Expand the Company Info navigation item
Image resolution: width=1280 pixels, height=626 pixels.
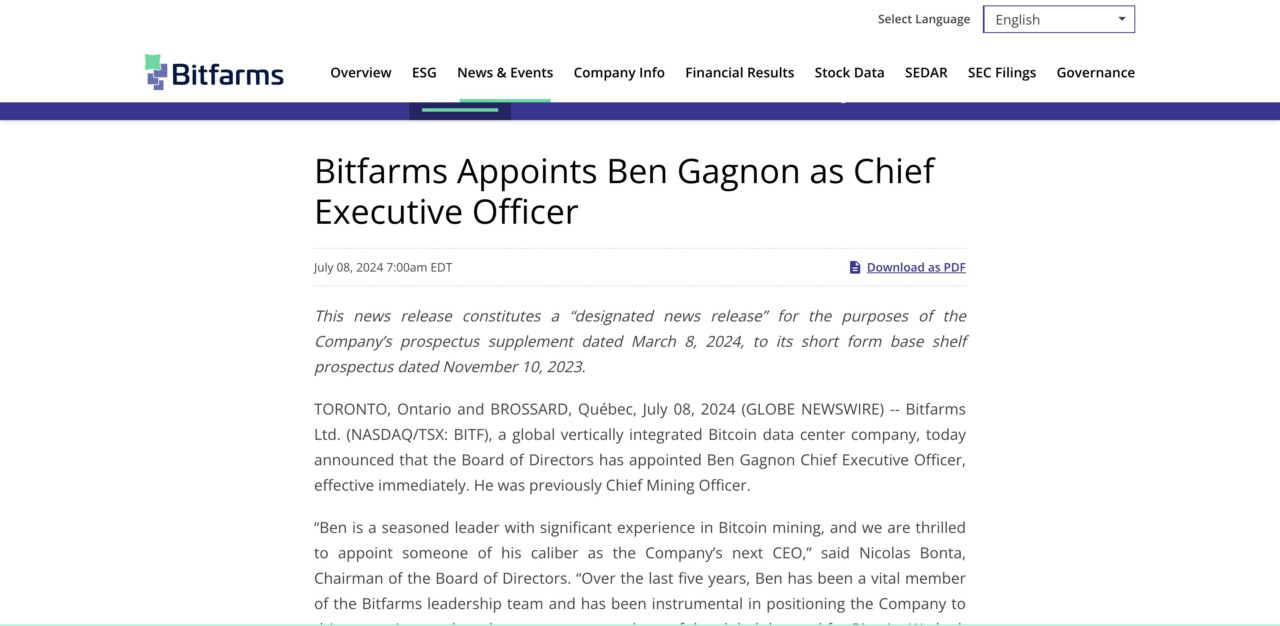coord(618,72)
